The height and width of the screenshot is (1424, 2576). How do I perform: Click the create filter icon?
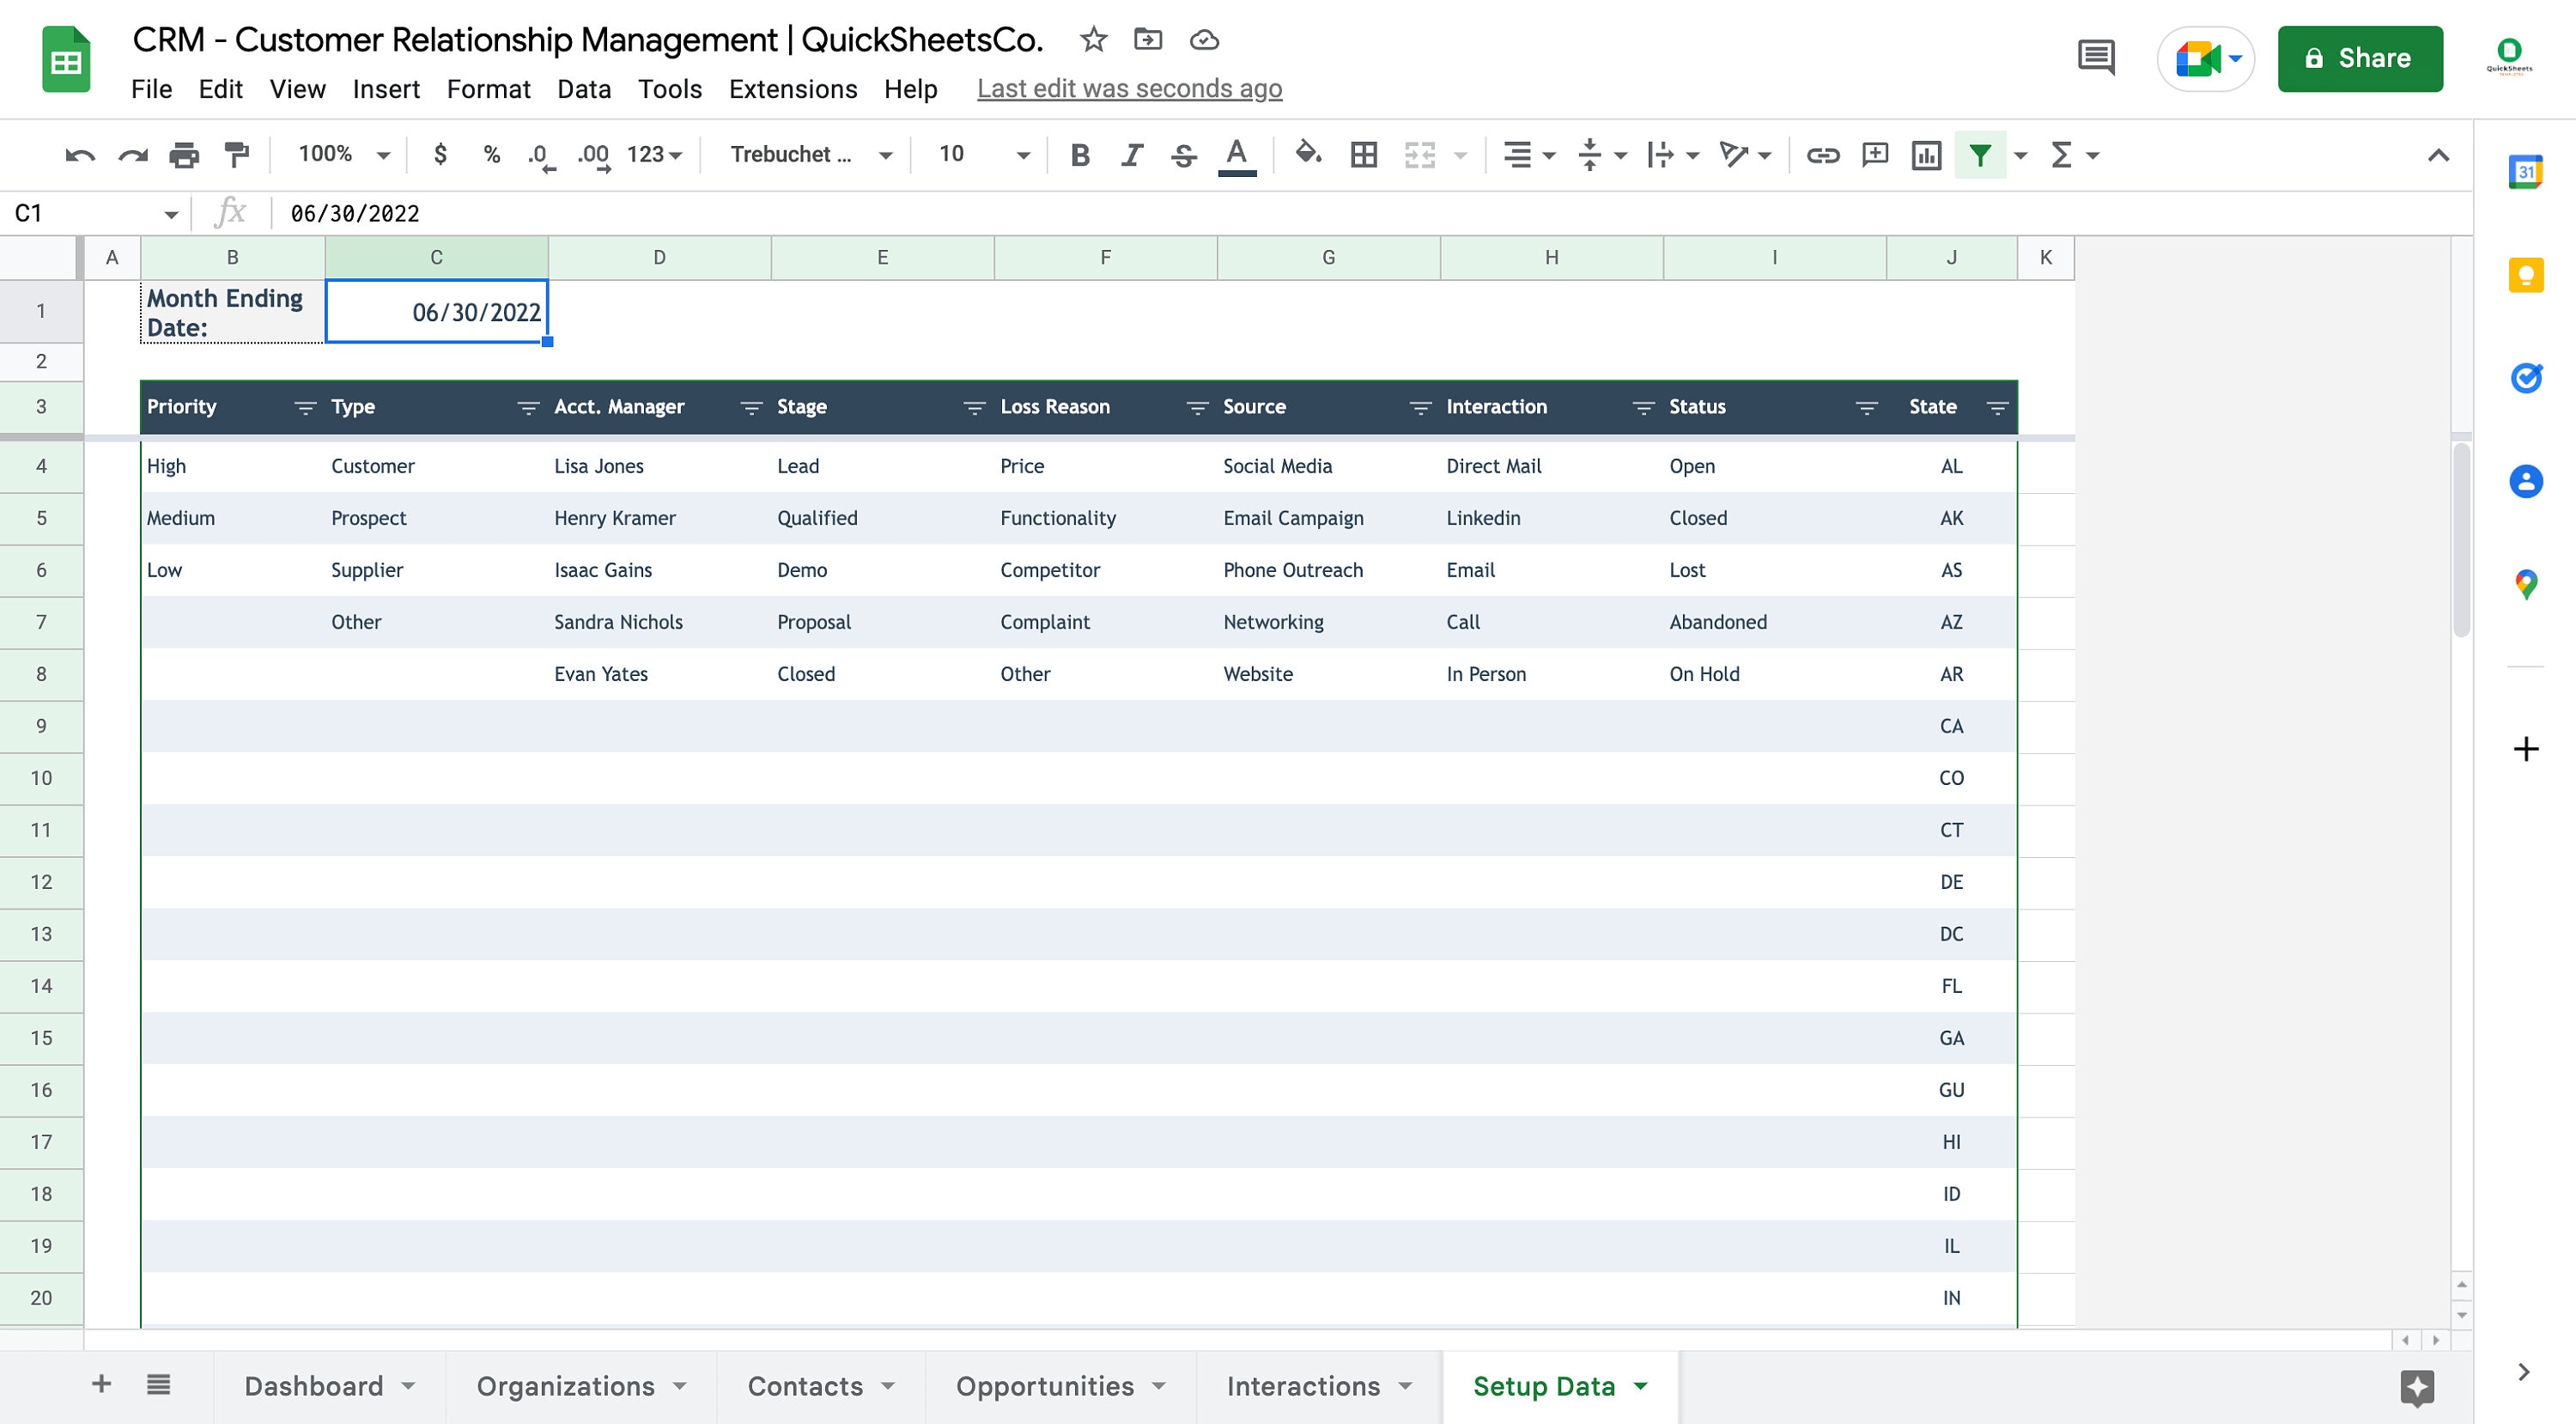tap(1981, 155)
